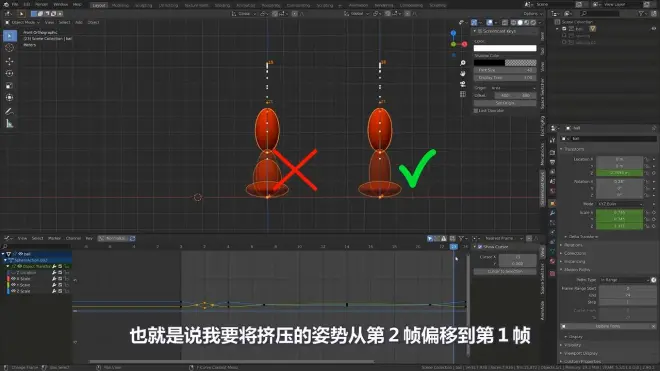Click the Update Paths button

(x=607, y=326)
